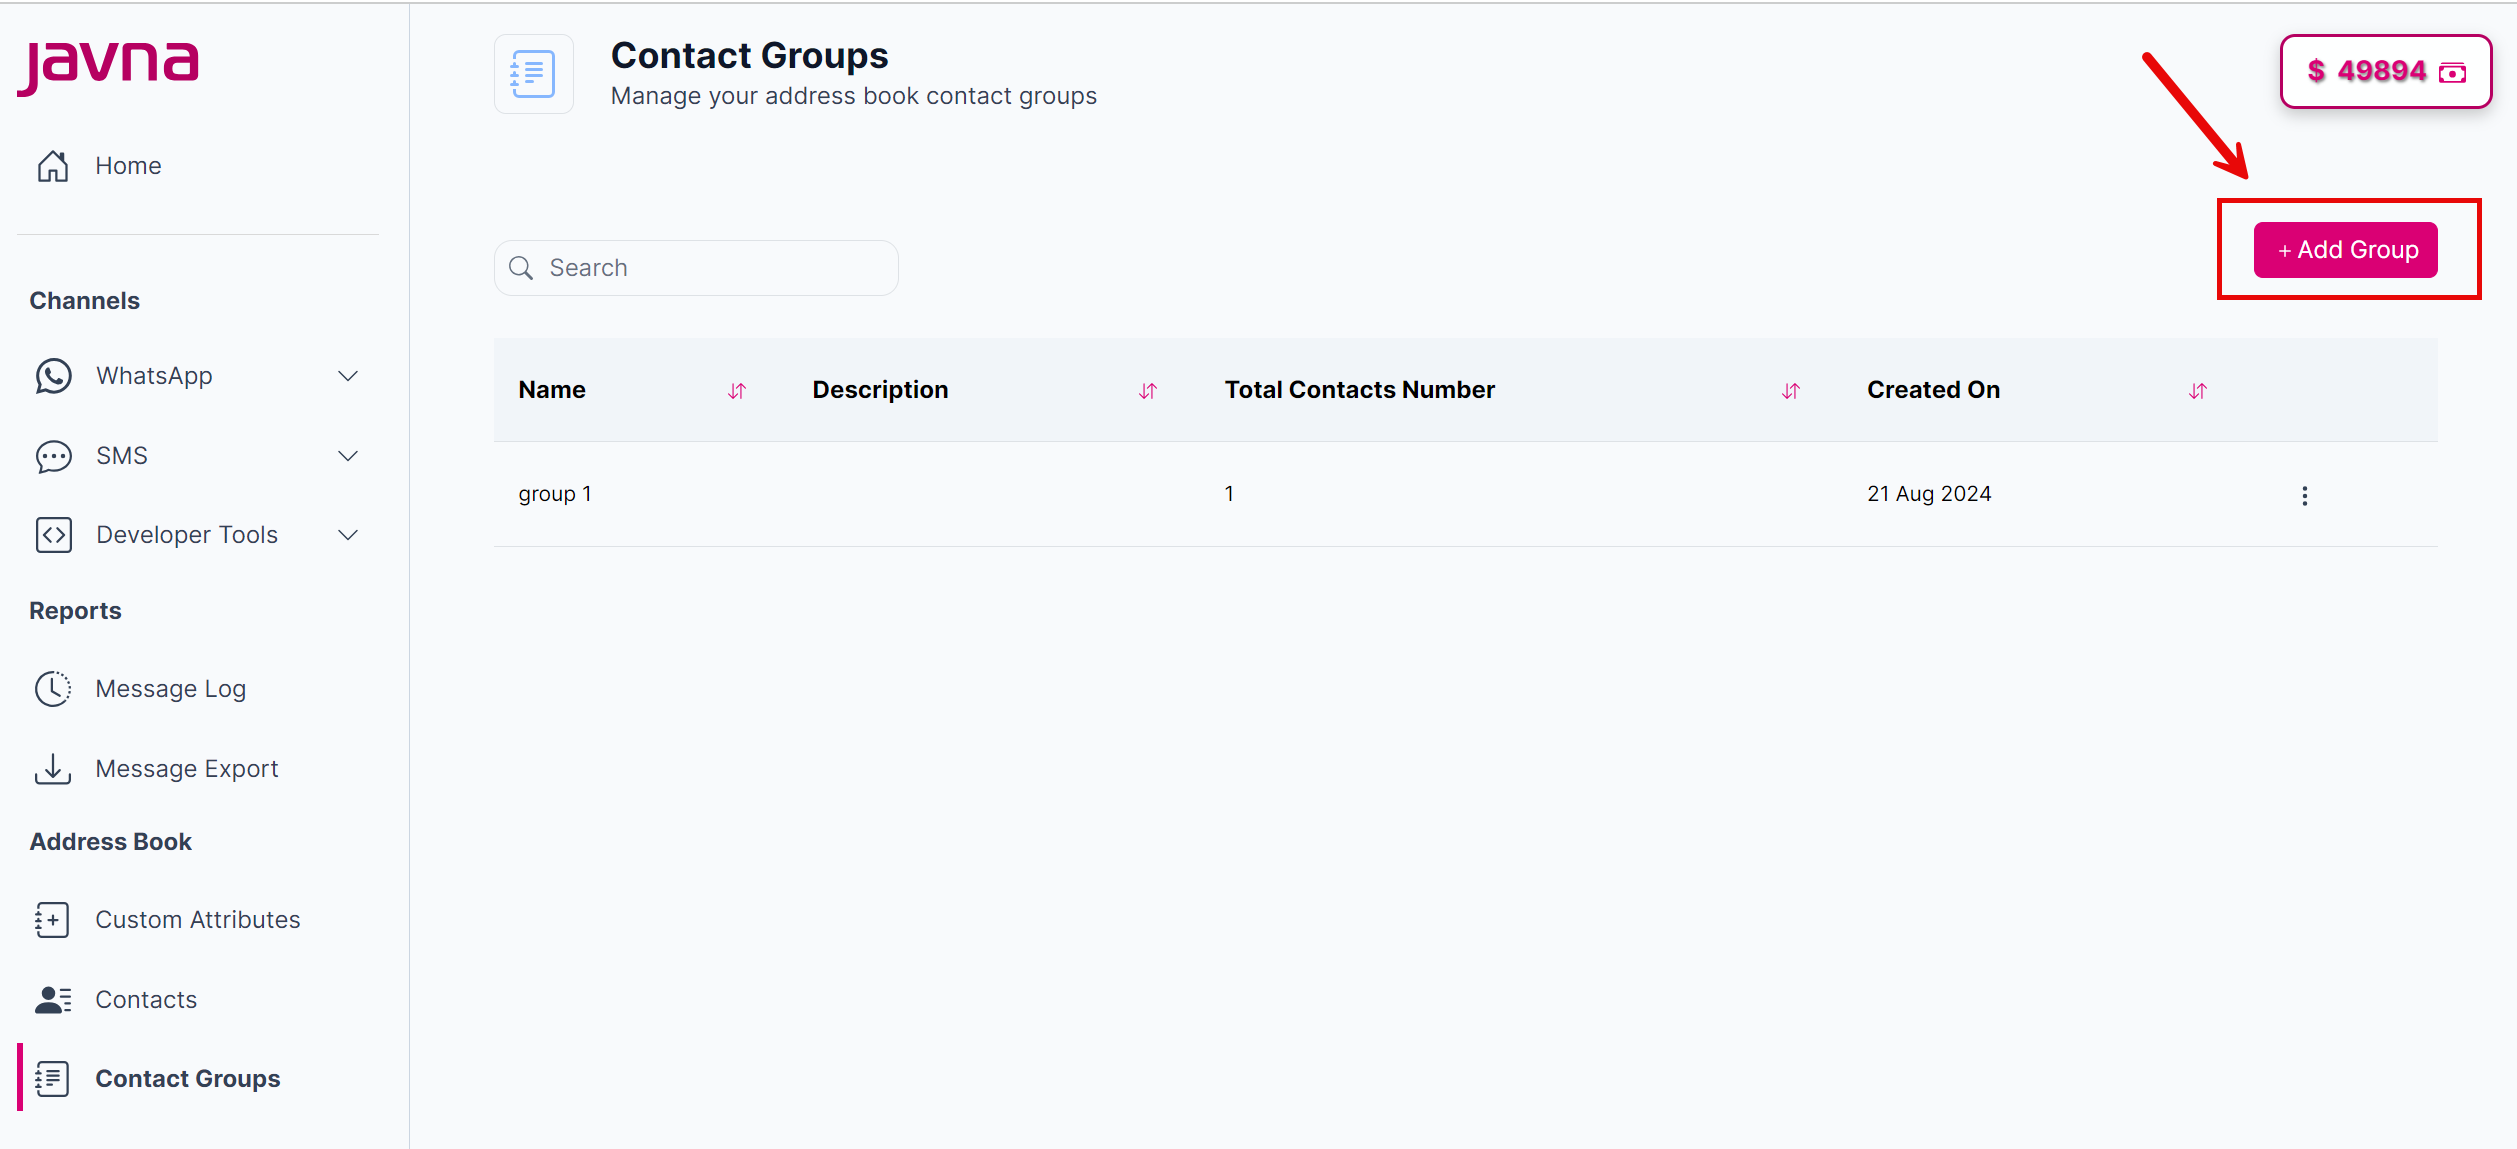
Task: Click the search magnifier icon
Action: [520, 267]
